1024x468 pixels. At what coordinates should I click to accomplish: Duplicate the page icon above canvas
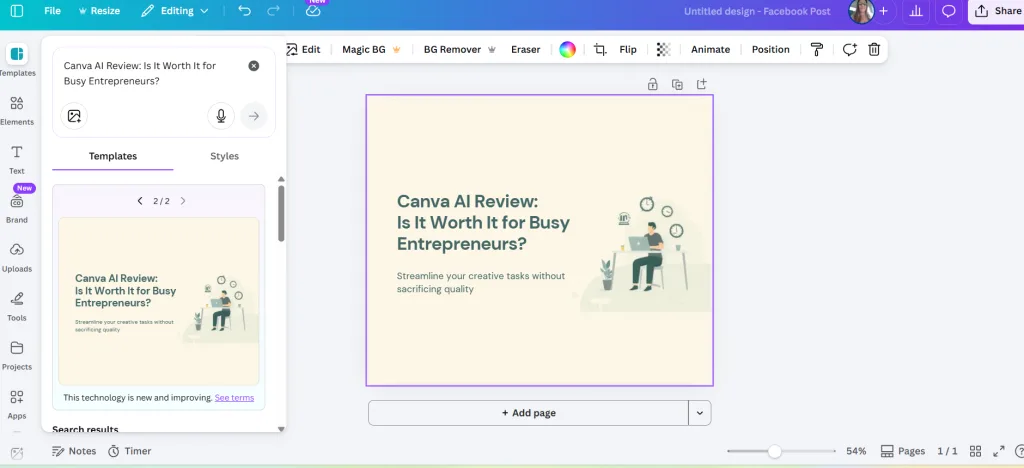pos(677,84)
